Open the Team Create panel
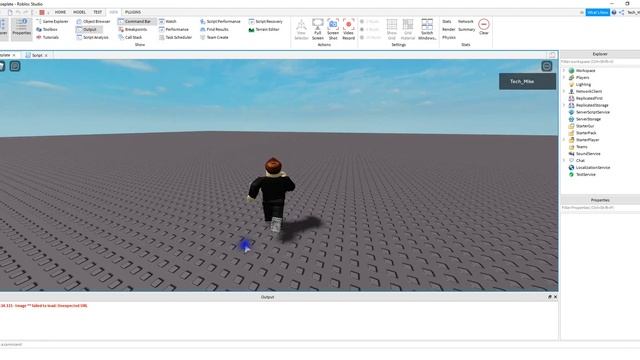Screen dimensions: 640x360 pos(214,37)
